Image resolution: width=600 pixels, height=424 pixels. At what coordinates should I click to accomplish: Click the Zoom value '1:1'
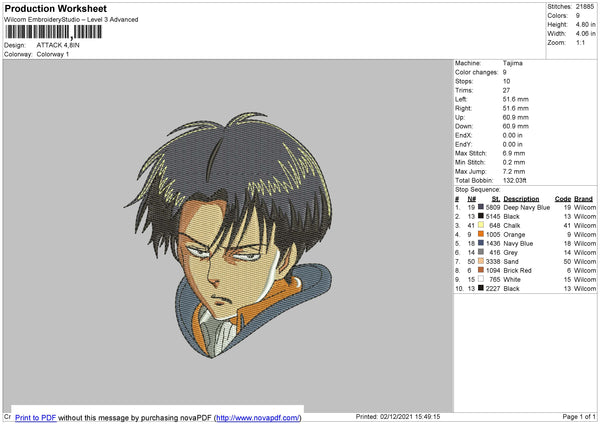click(580, 42)
